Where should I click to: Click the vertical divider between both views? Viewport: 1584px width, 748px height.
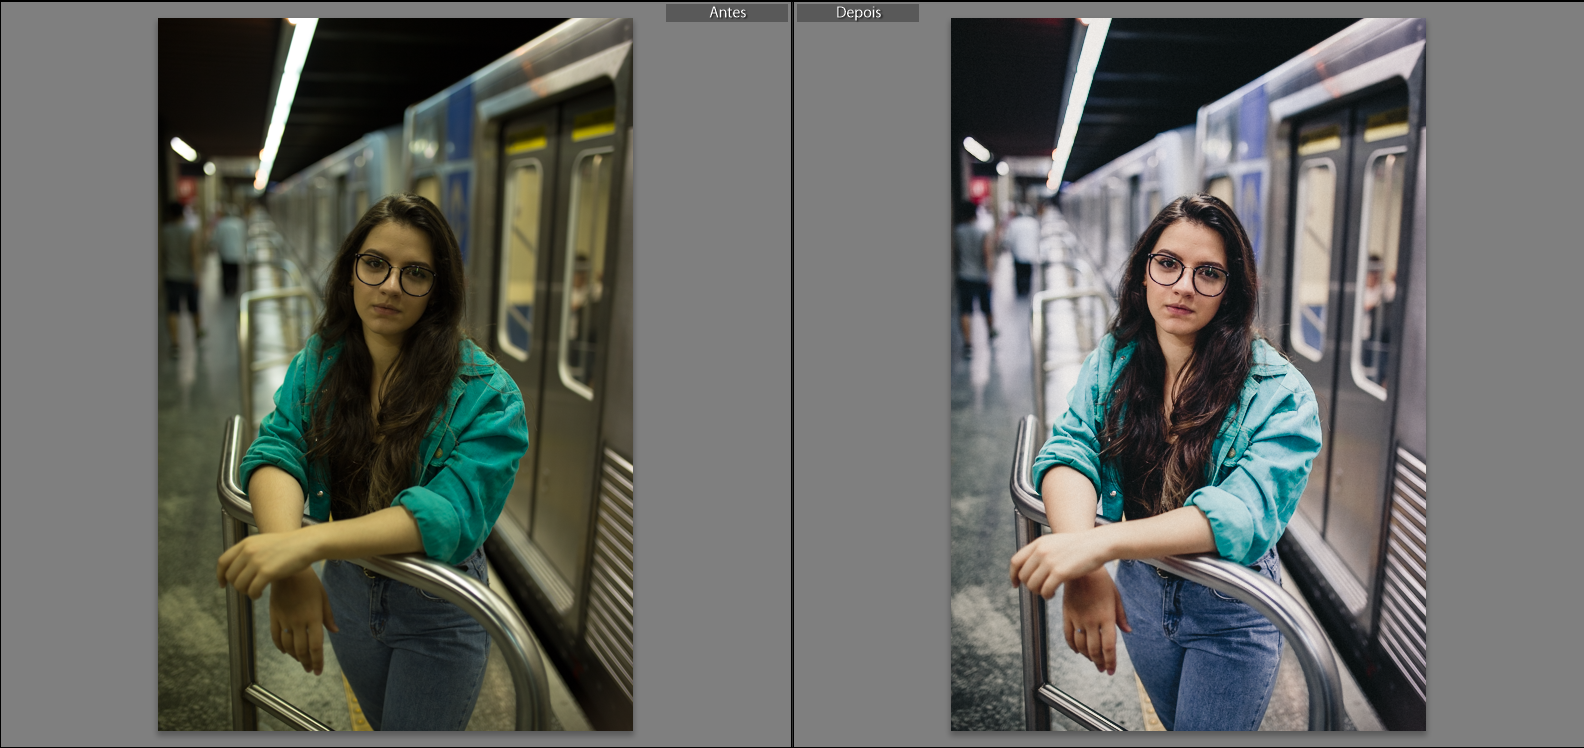(792, 374)
